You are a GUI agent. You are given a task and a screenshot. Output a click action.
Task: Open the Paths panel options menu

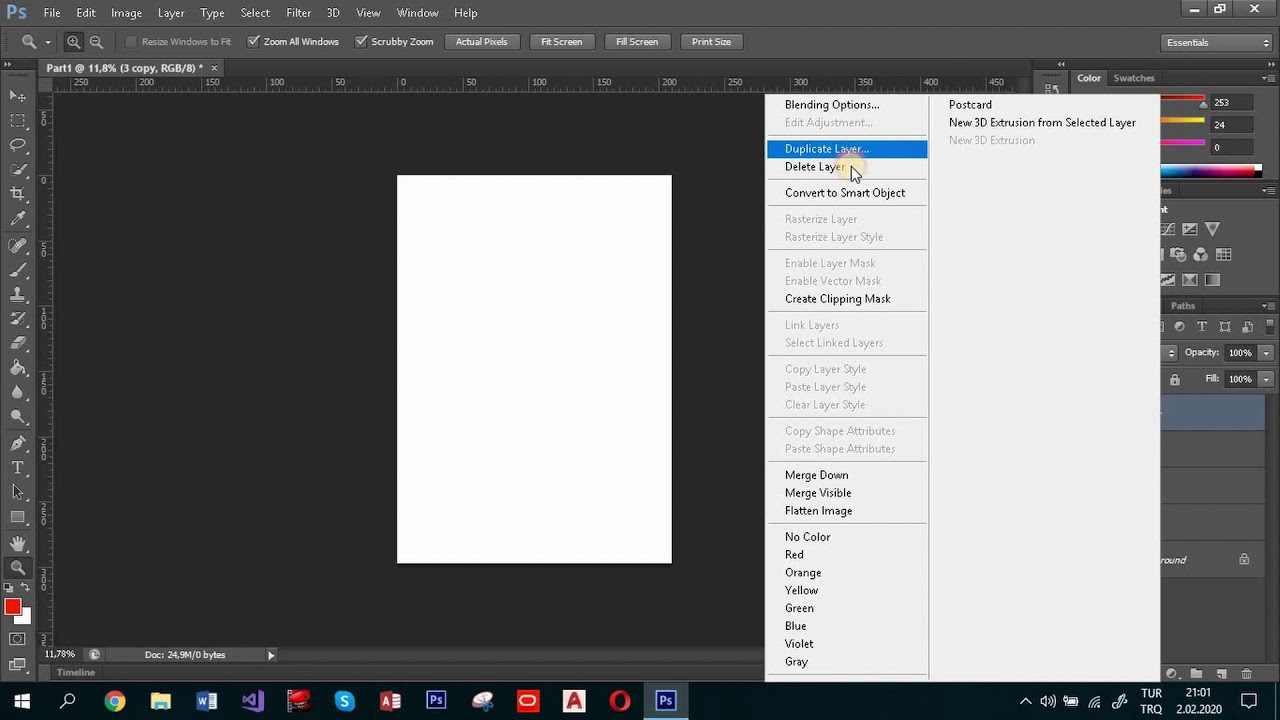coord(1268,306)
